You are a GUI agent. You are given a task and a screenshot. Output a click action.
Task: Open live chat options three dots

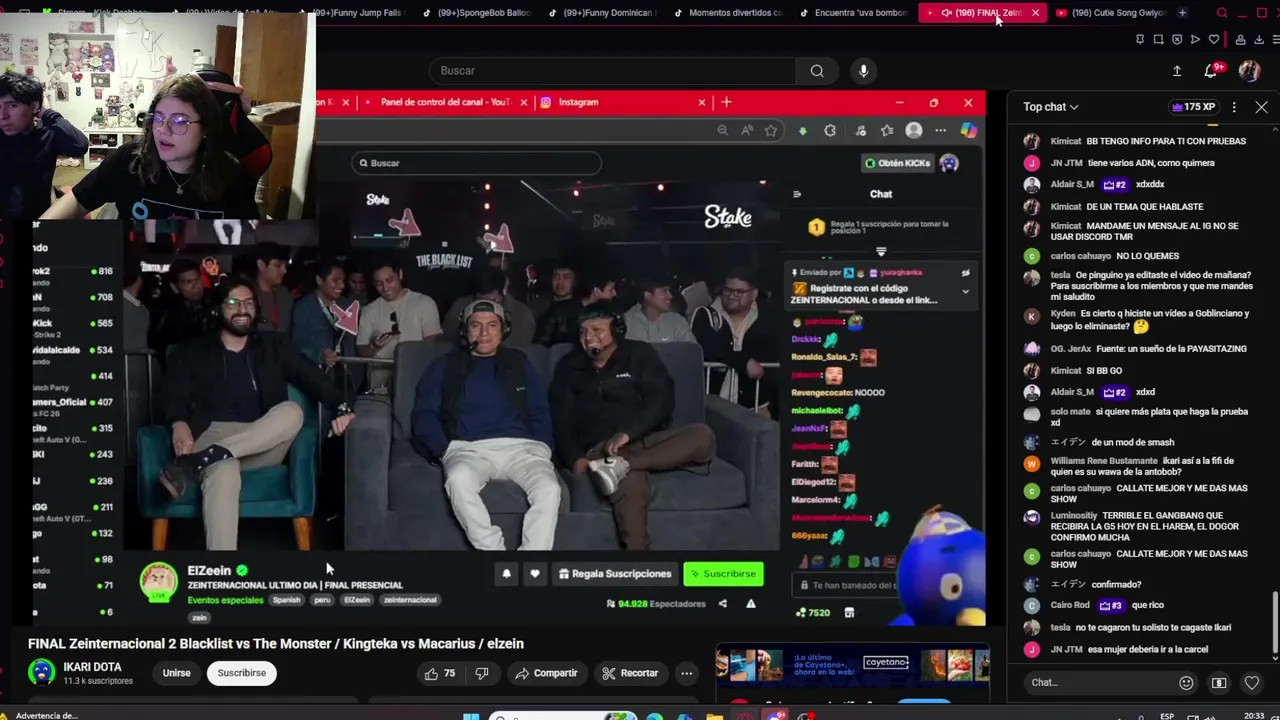(x=1234, y=107)
